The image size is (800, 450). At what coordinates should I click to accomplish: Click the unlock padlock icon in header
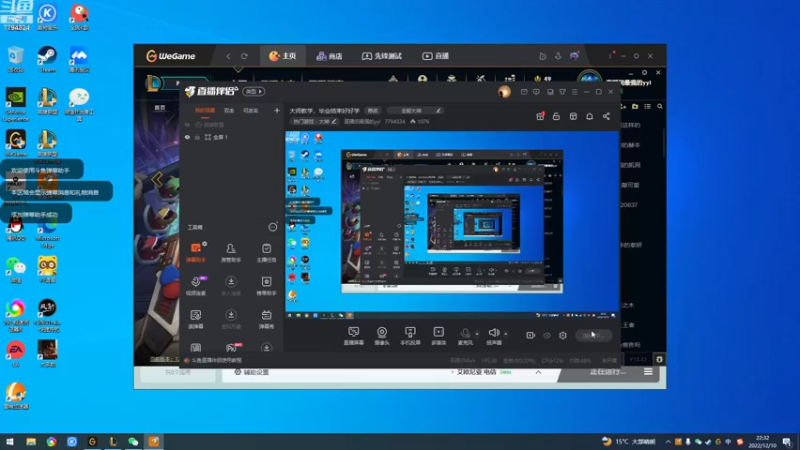click(x=557, y=116)
